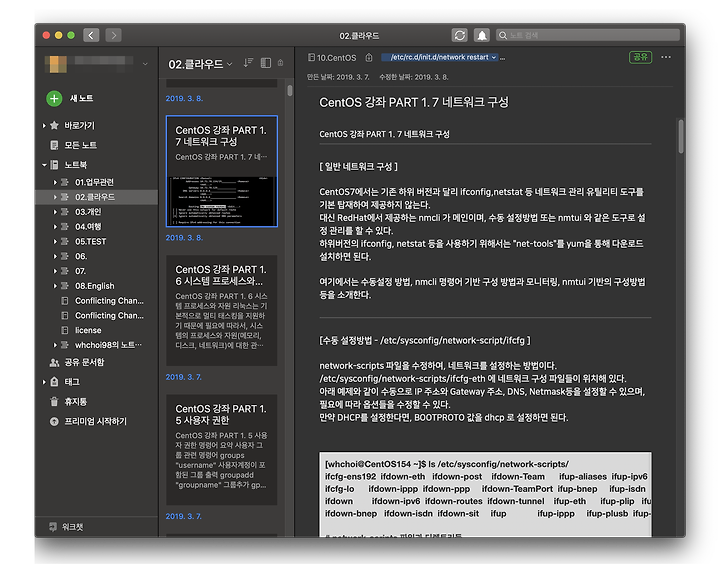Open the 06. notebook

[81, 256]
